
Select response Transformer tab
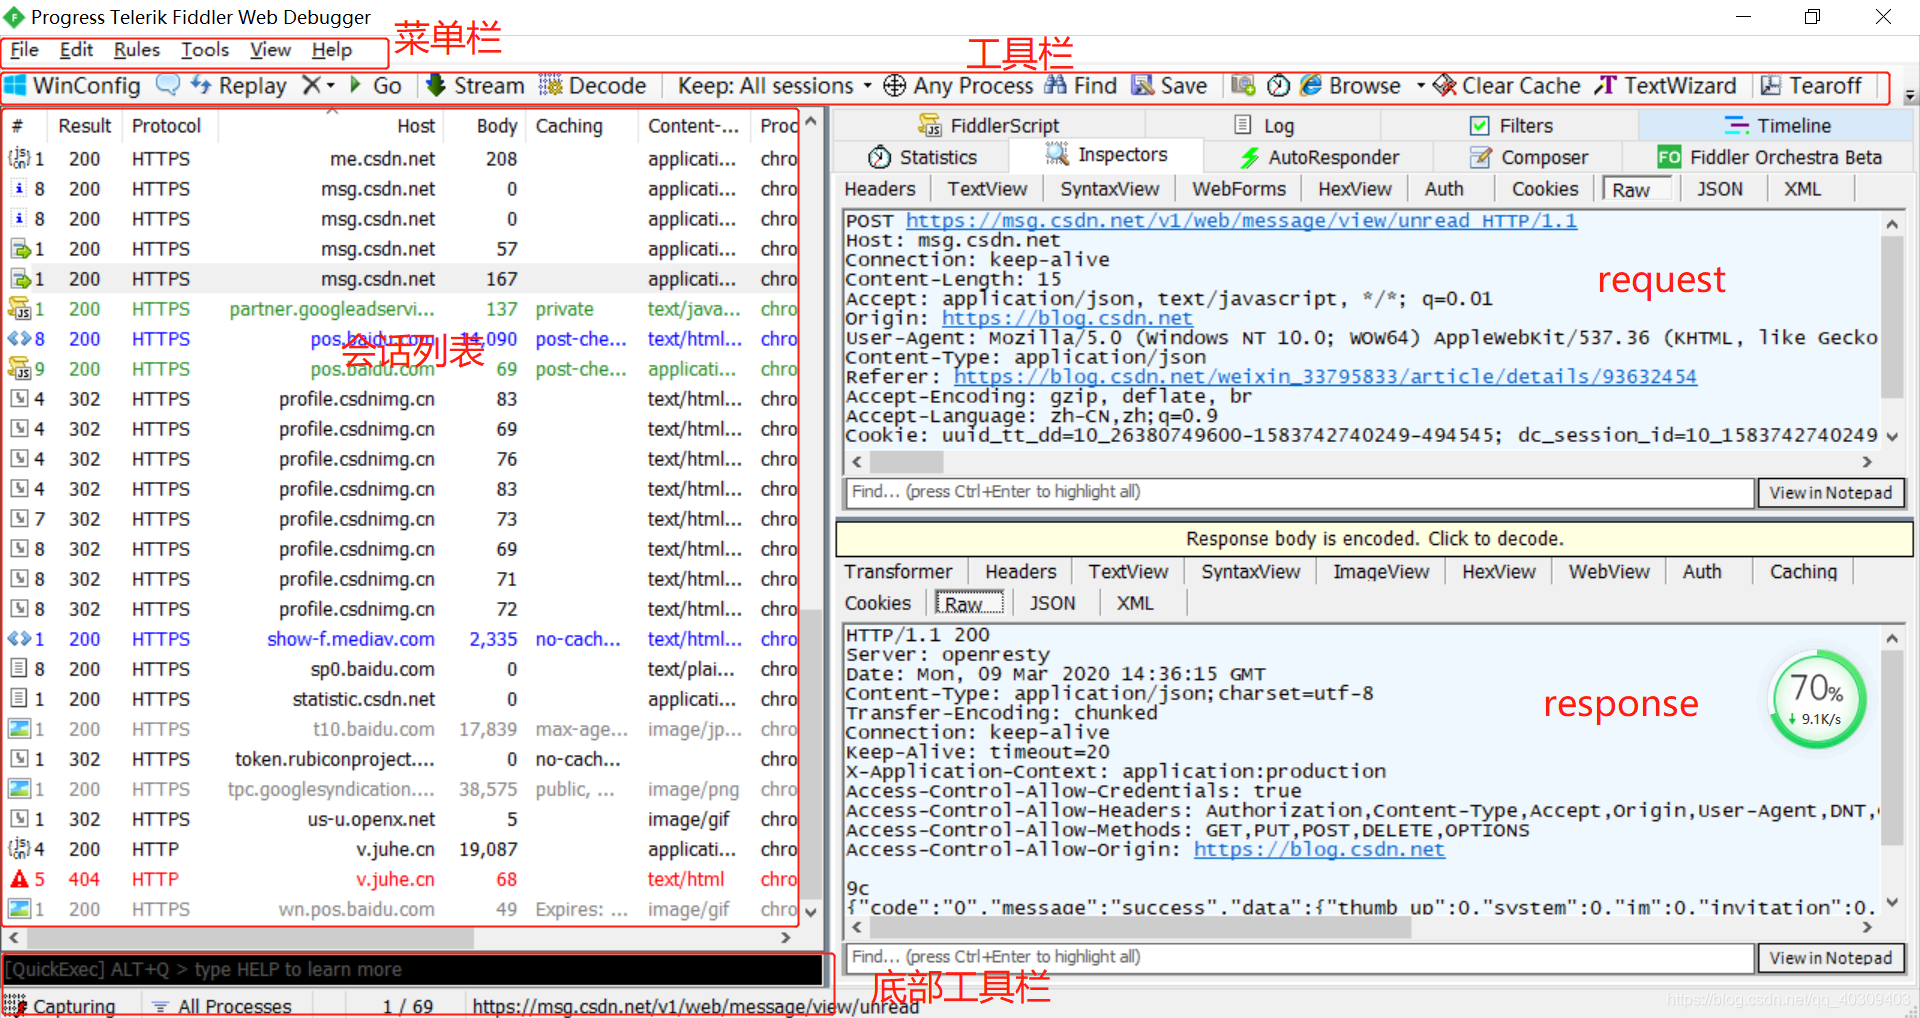click(x=898, y=572)
